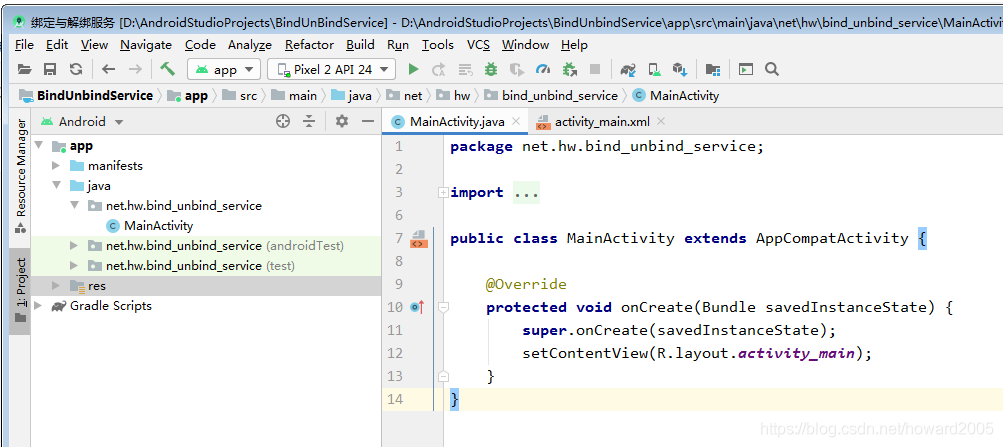The image size is (1003, 447).
Task: Expand the manifests folder
Action: coord(56,166)
